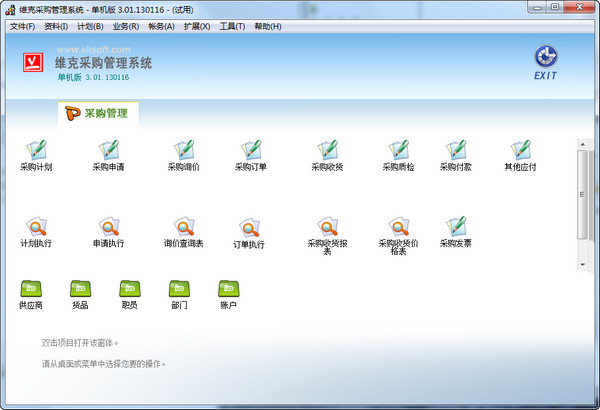Click the vertical scrollbar thumb
600x410 pixels.
pyautogui.click(x=582, y=194)
